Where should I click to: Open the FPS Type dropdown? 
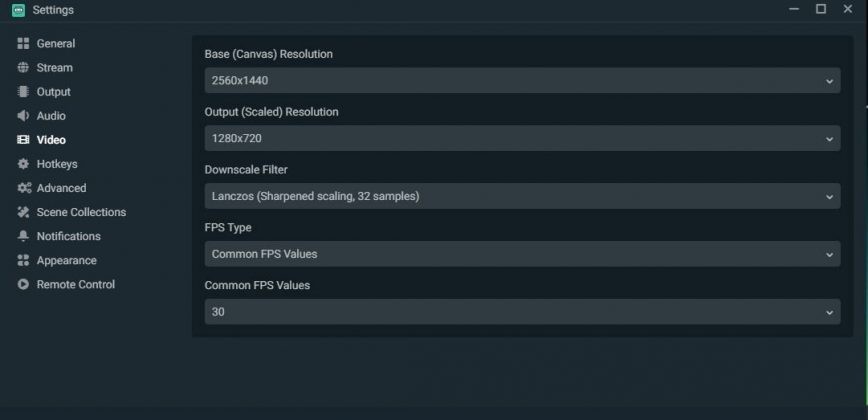[x=521, y=254]
